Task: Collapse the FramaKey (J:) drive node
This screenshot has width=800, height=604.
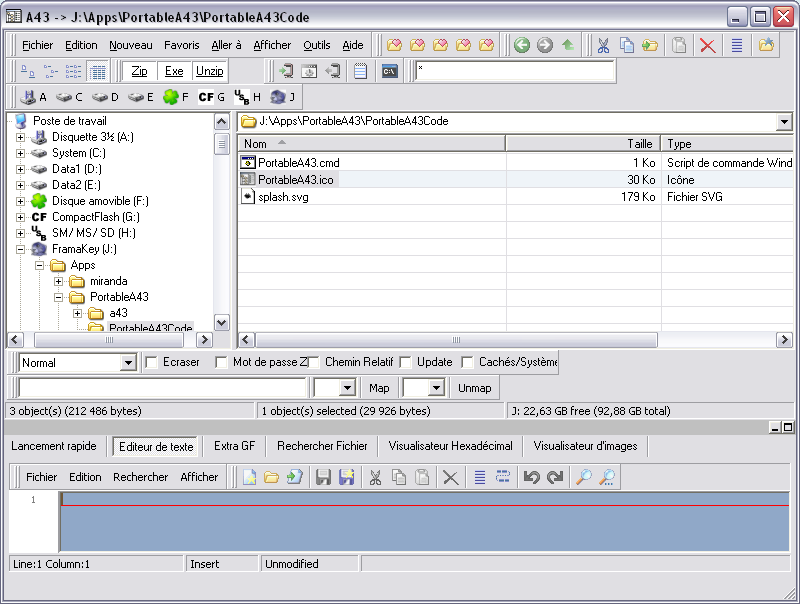Action: 20,249
